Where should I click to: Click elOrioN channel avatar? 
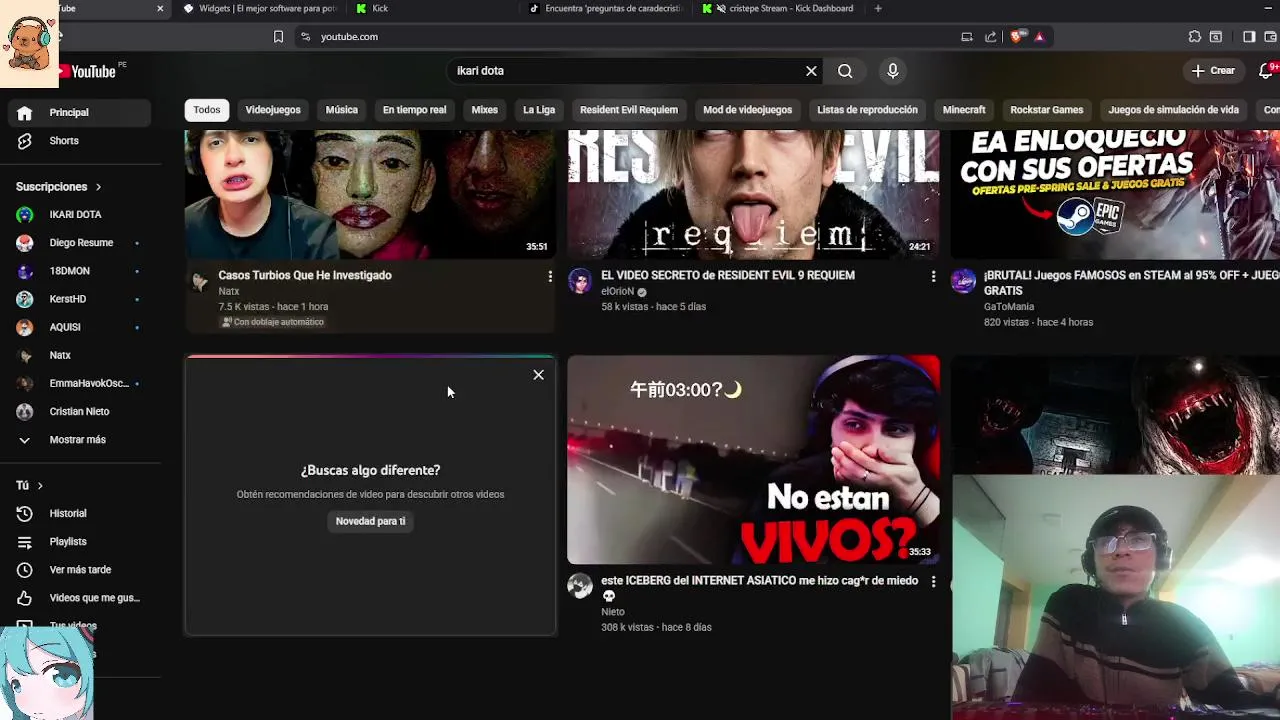pyautogui.click(x=580, y=281)
